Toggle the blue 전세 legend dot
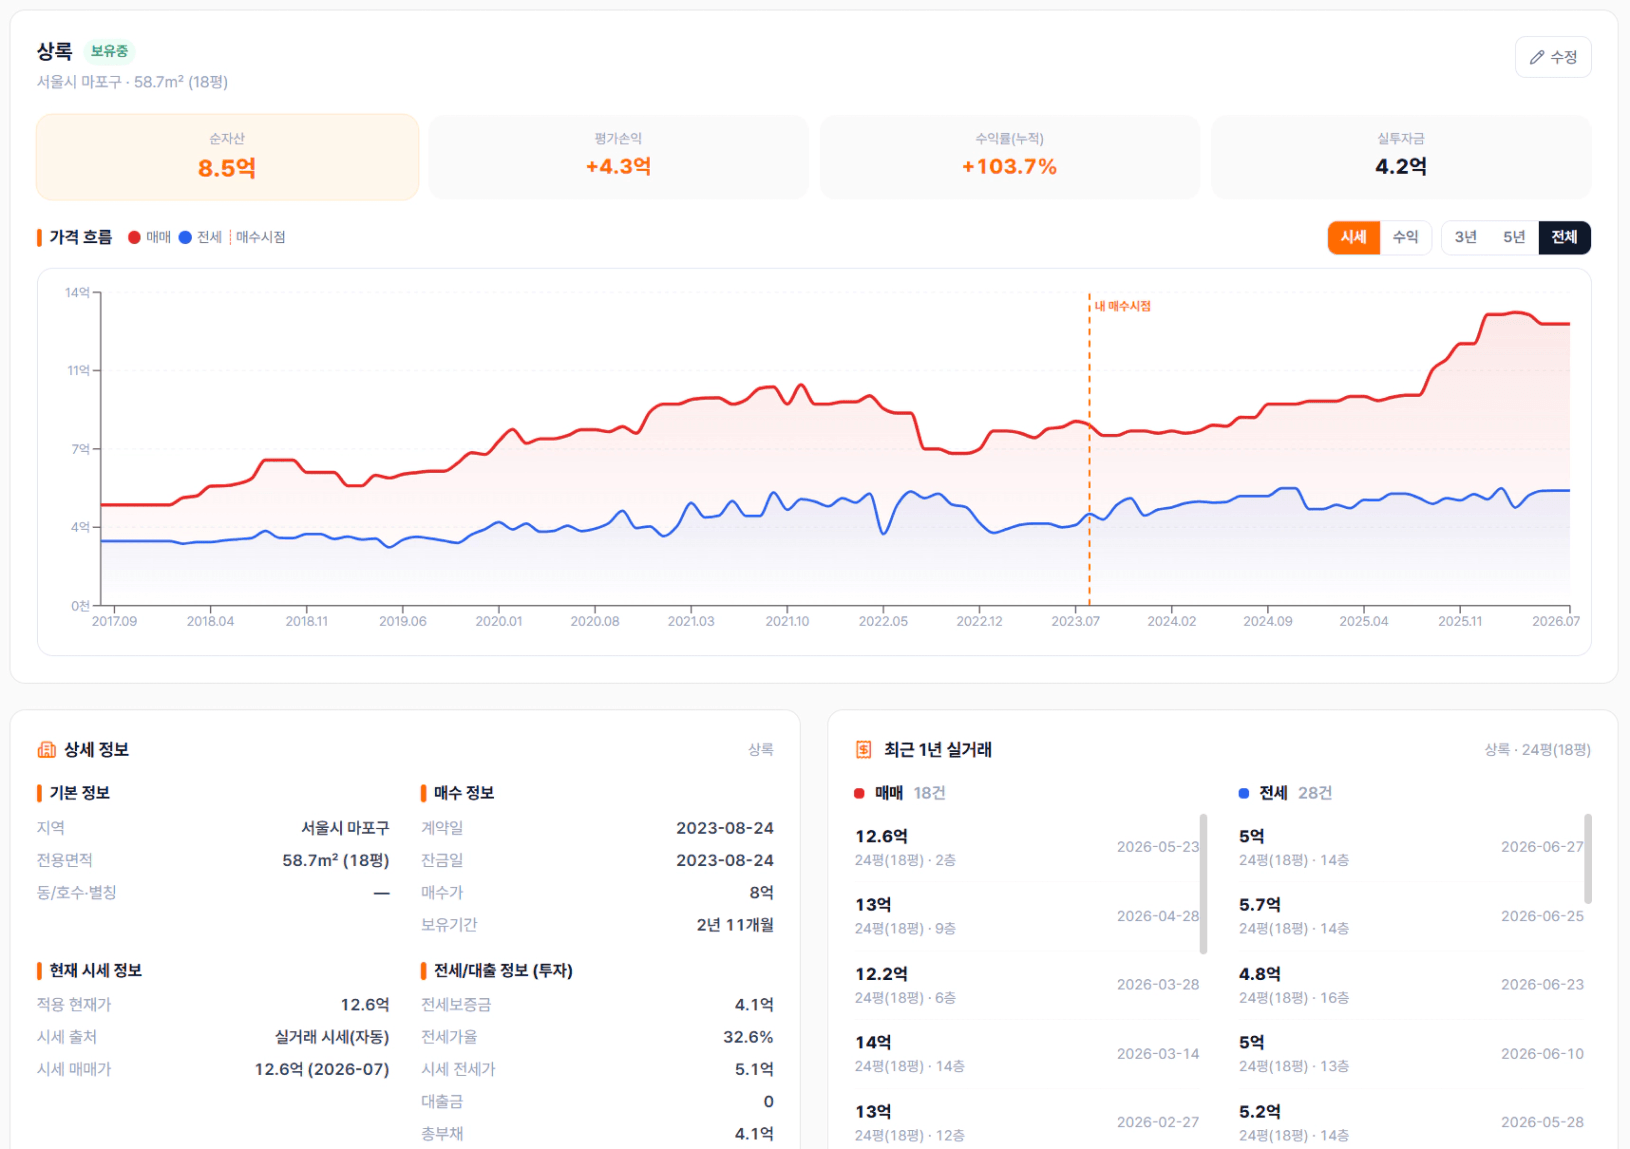This screenshot has height=1149, width=1630. click(185, 237)
